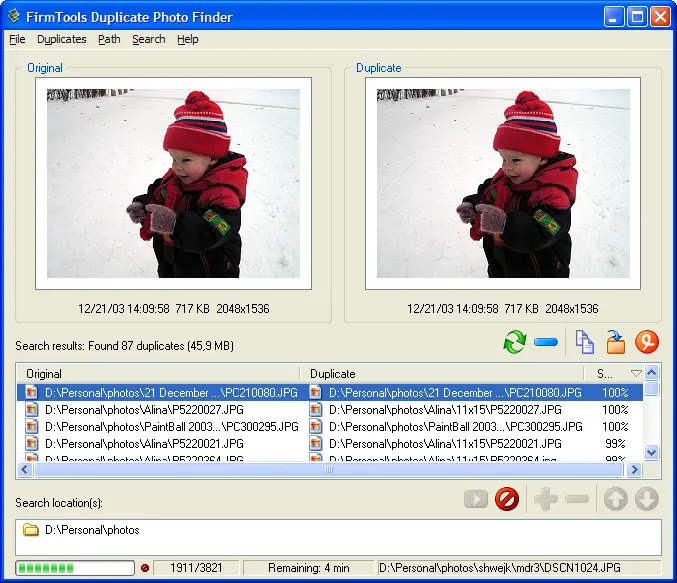The image size is (677, 583).
Task: Click the Original column header
Action: [160, 373]
